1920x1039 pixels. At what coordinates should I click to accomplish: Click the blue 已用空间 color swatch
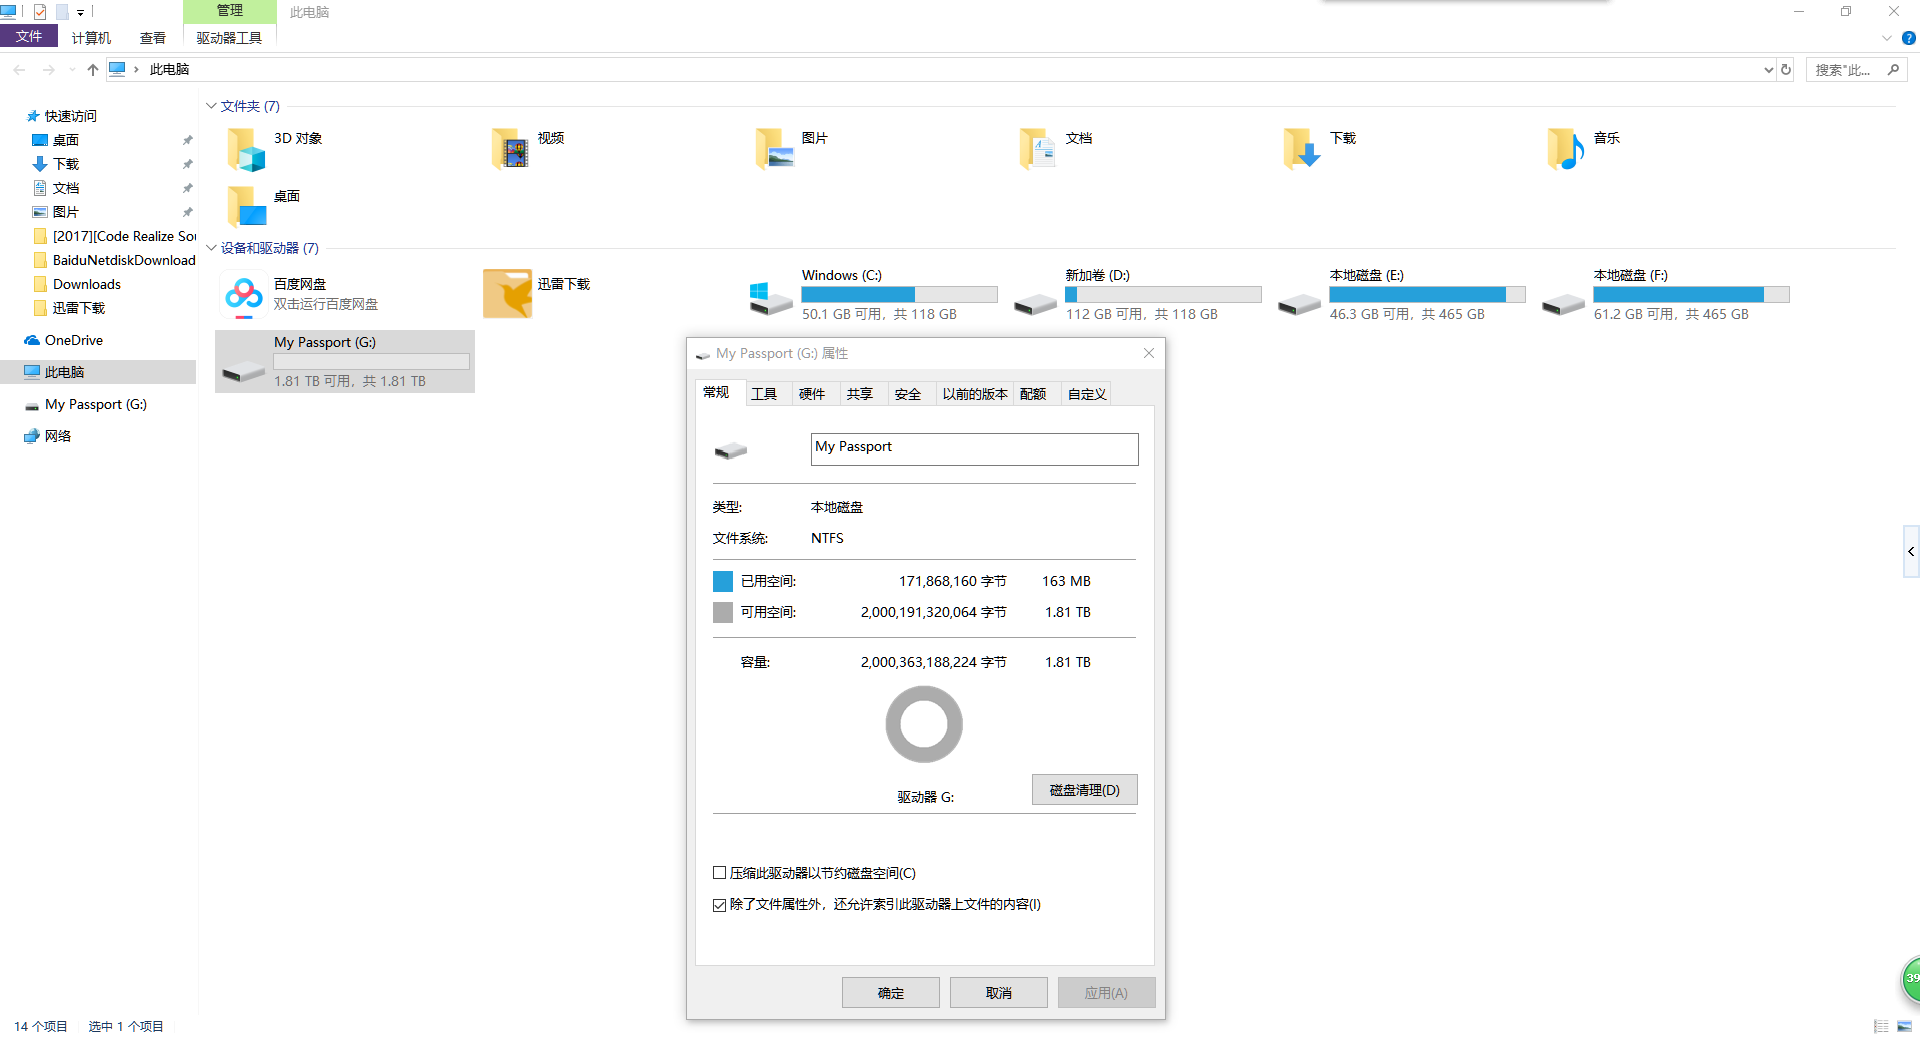click(x=723, y=581)
